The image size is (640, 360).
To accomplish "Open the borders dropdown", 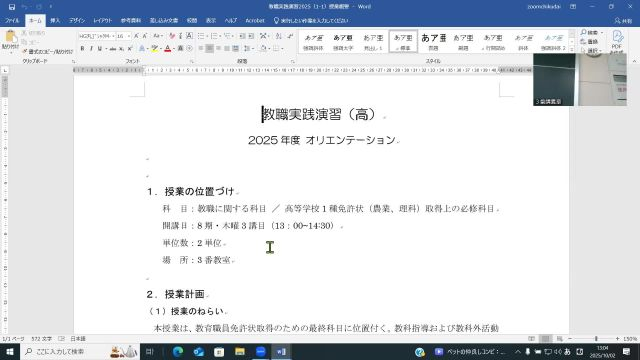I will 282,49.
